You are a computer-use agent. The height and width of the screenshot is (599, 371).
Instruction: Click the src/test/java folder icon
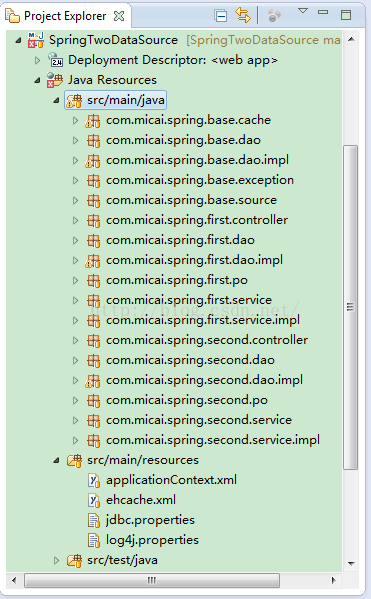pos(75,560)
